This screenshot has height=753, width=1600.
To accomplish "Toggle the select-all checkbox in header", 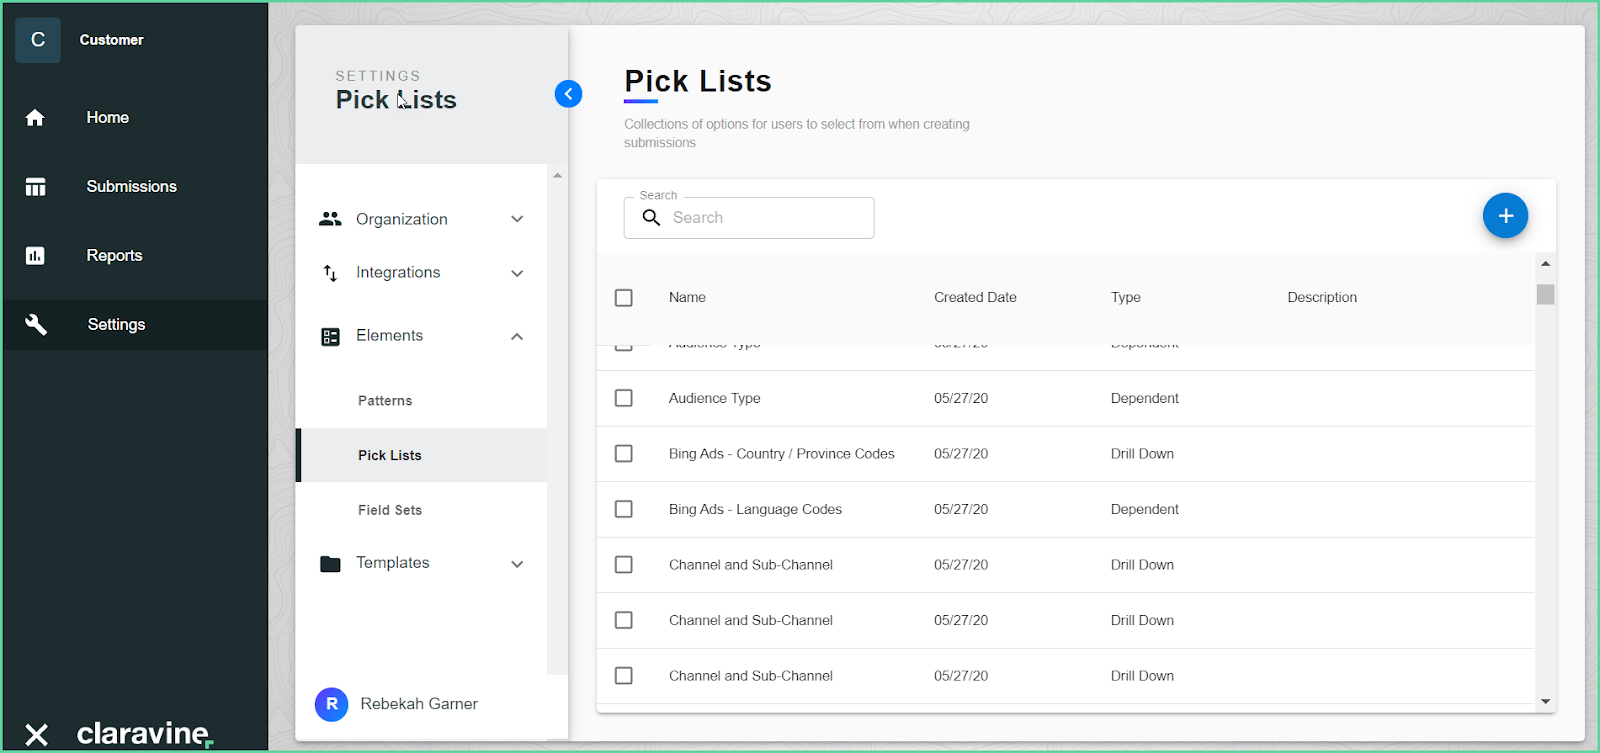I will pyautogui.click(x=624, y=298).
